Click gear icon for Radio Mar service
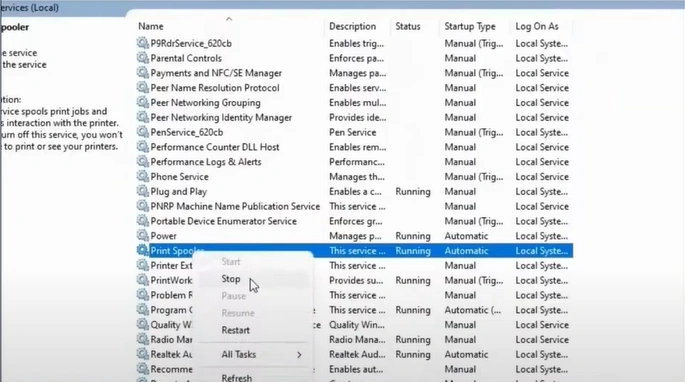Image resolution: width=685 pixels, height=382 pixels. point(142,340)
